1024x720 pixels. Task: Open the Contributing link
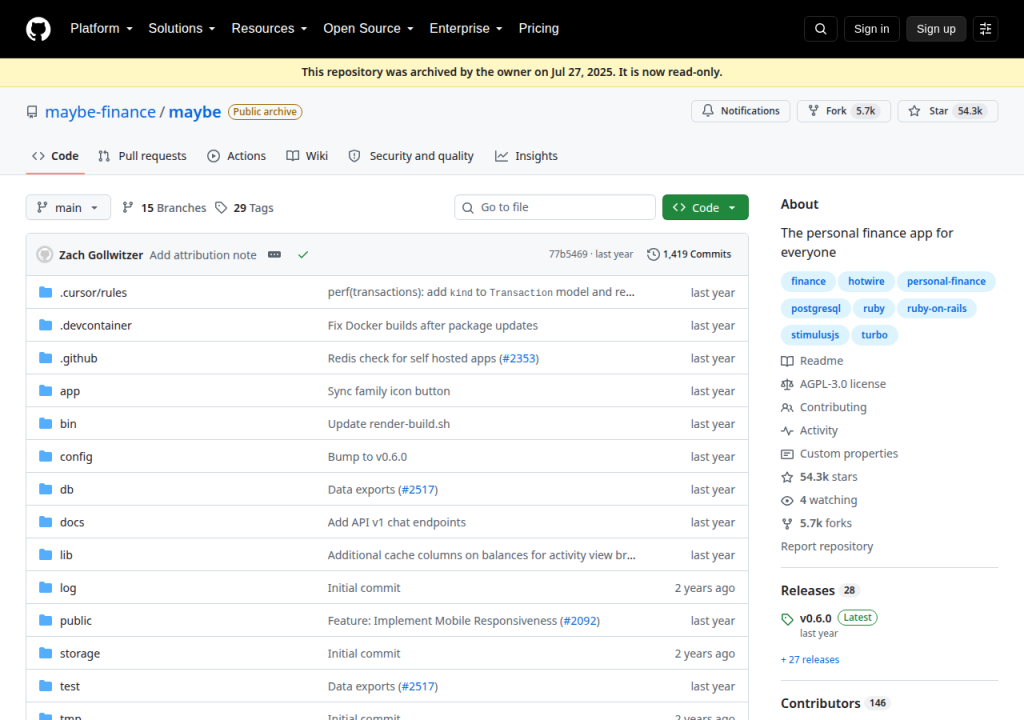824,407
